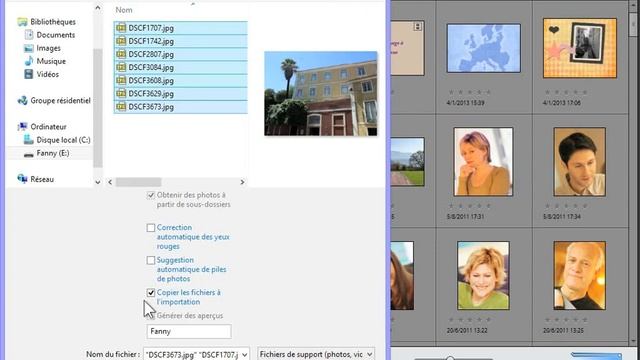Click the zoom slider handle in the organizer
Screen dimensions: 640x360
(x=450, y=358)
